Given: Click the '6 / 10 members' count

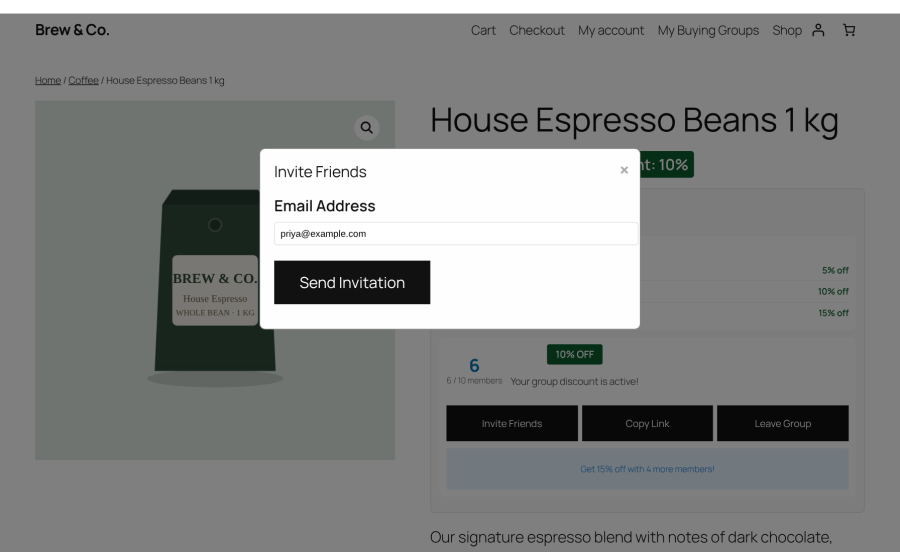Looking at the screenshot, I should pos(474,380).
